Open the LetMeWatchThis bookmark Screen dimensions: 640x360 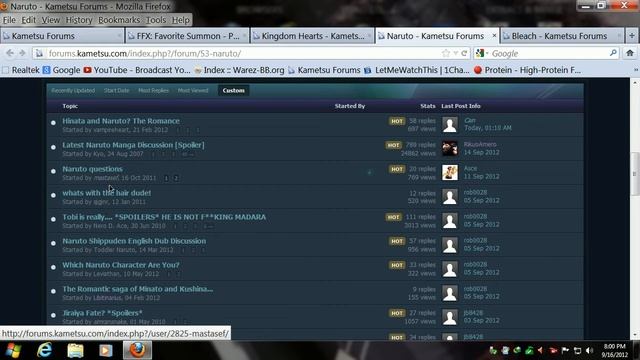(x=417, y=70)
